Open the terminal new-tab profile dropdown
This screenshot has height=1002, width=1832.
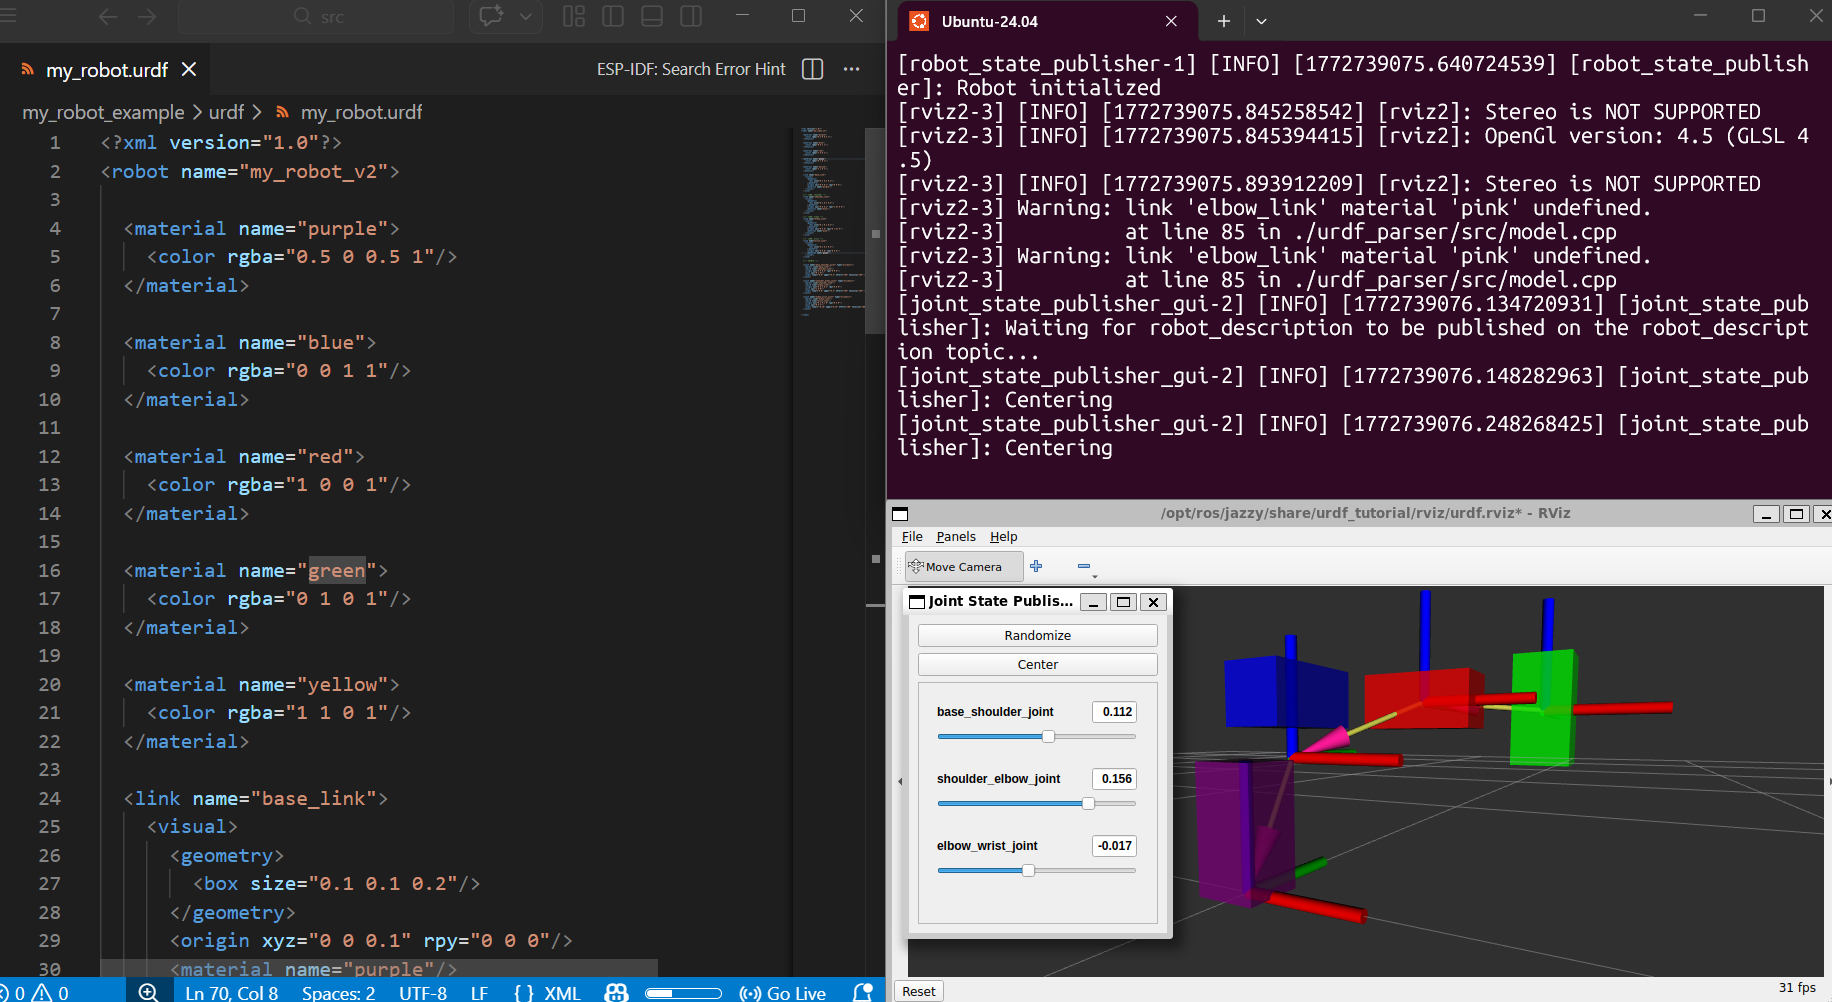1261,21
